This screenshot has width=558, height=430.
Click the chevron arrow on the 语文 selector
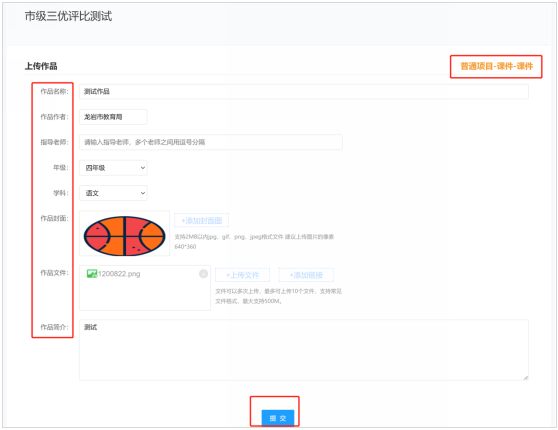(x=142, y=193)
